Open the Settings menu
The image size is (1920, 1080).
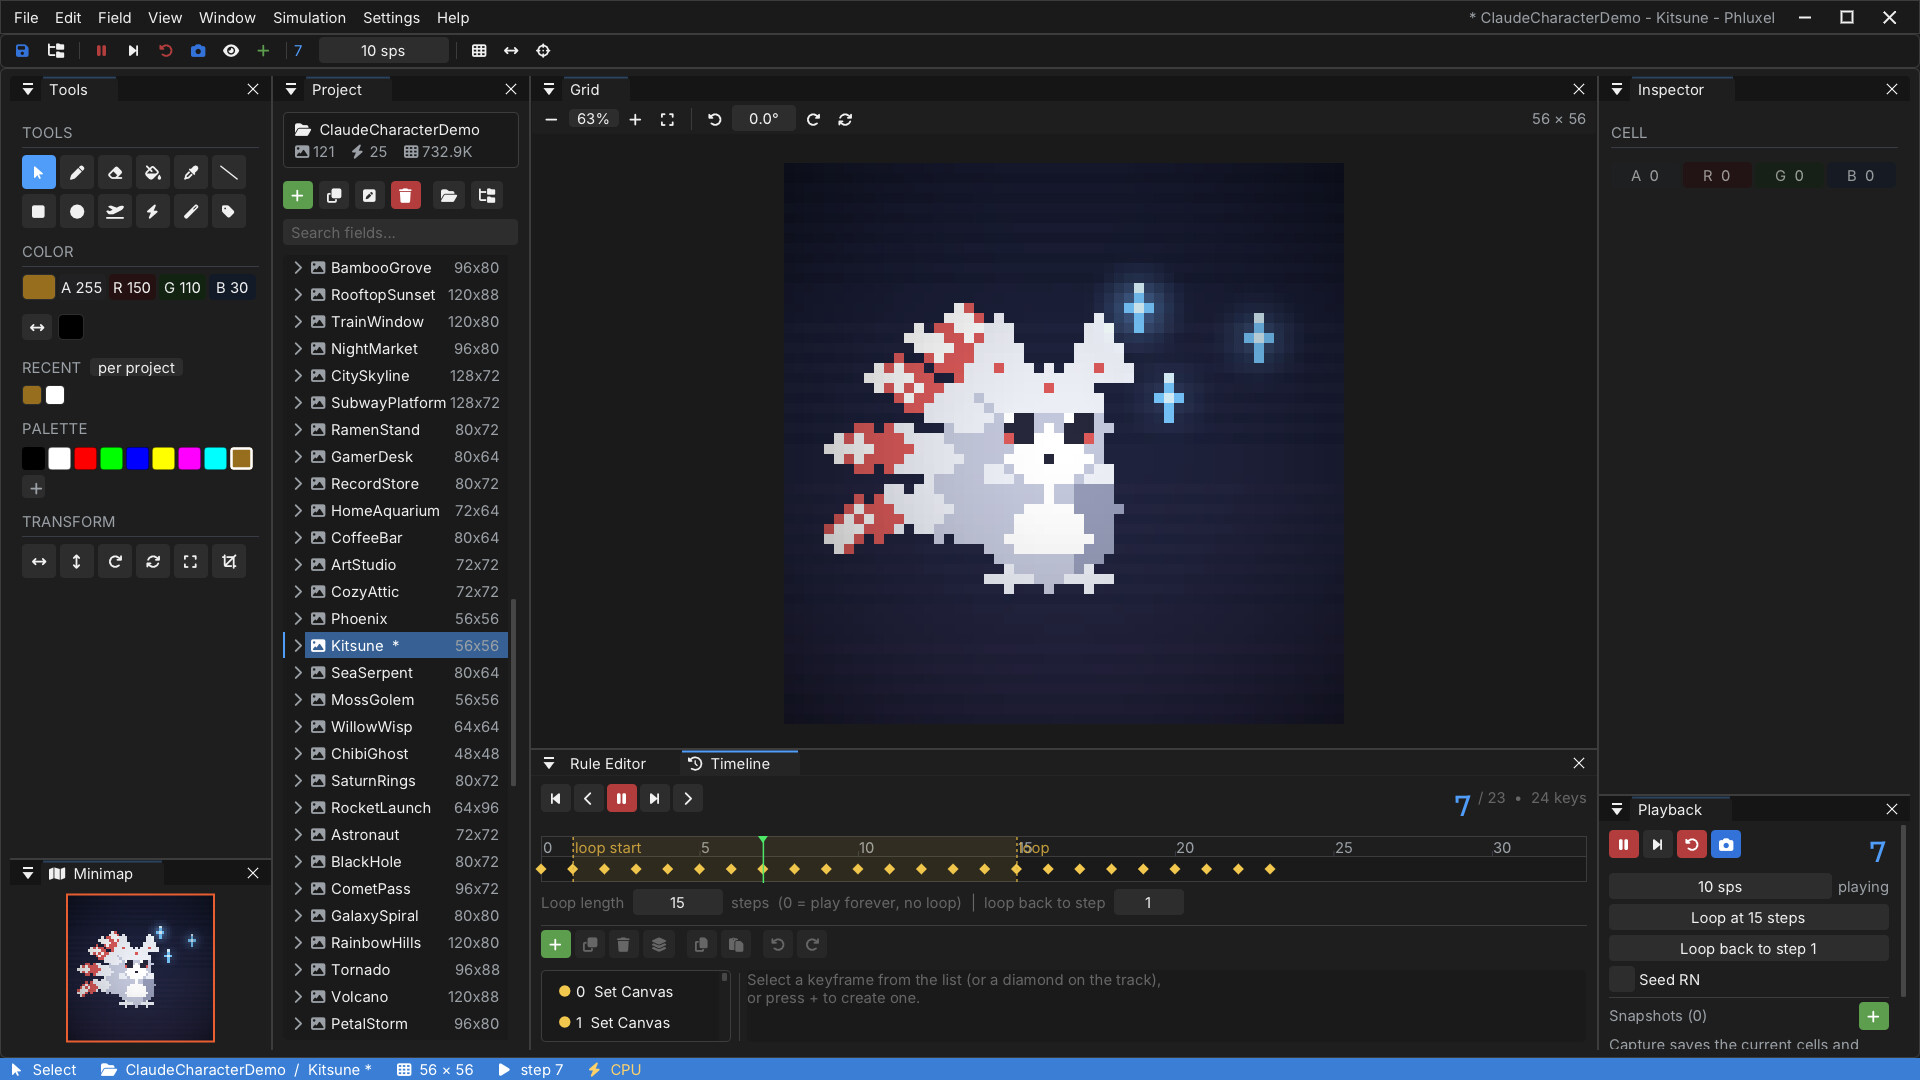tap(391, 17)
